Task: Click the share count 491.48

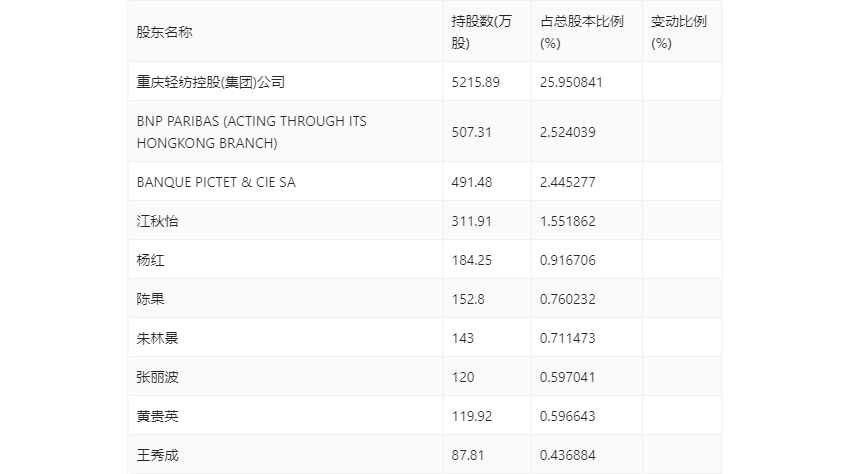Action: pyautogui.click(x=472, y=182)
